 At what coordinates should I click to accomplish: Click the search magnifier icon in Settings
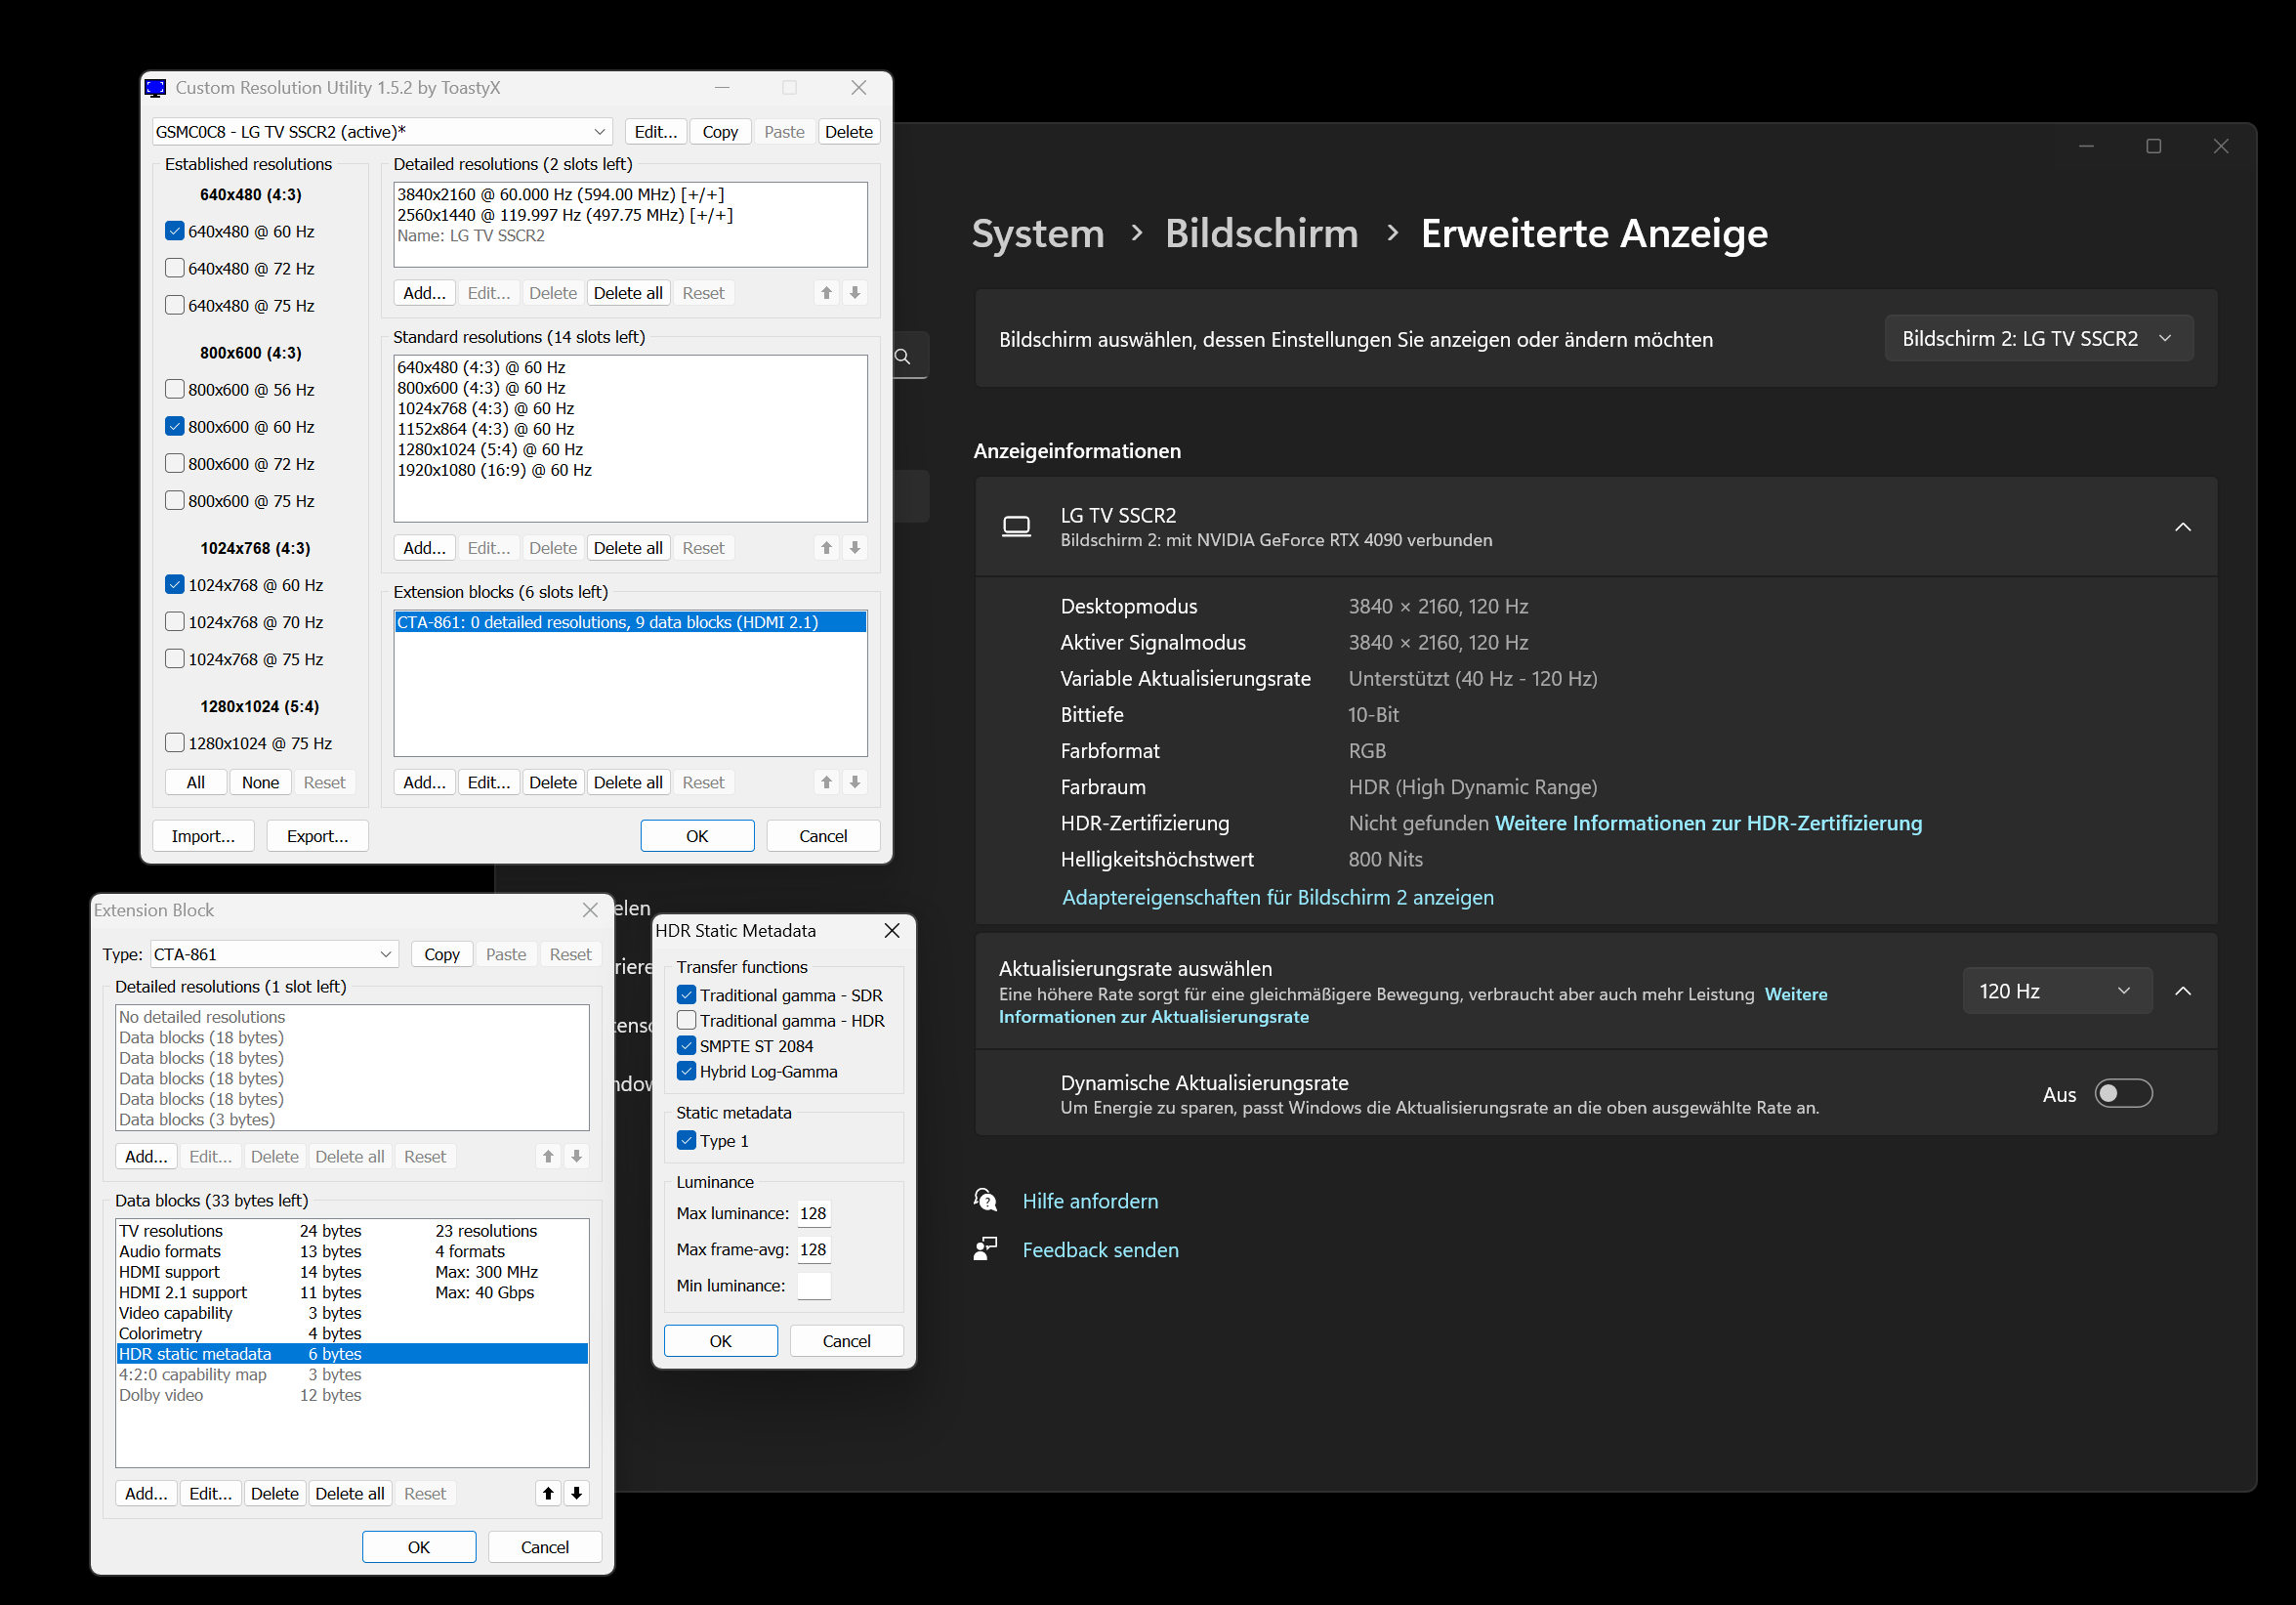[x=903, y=356]
